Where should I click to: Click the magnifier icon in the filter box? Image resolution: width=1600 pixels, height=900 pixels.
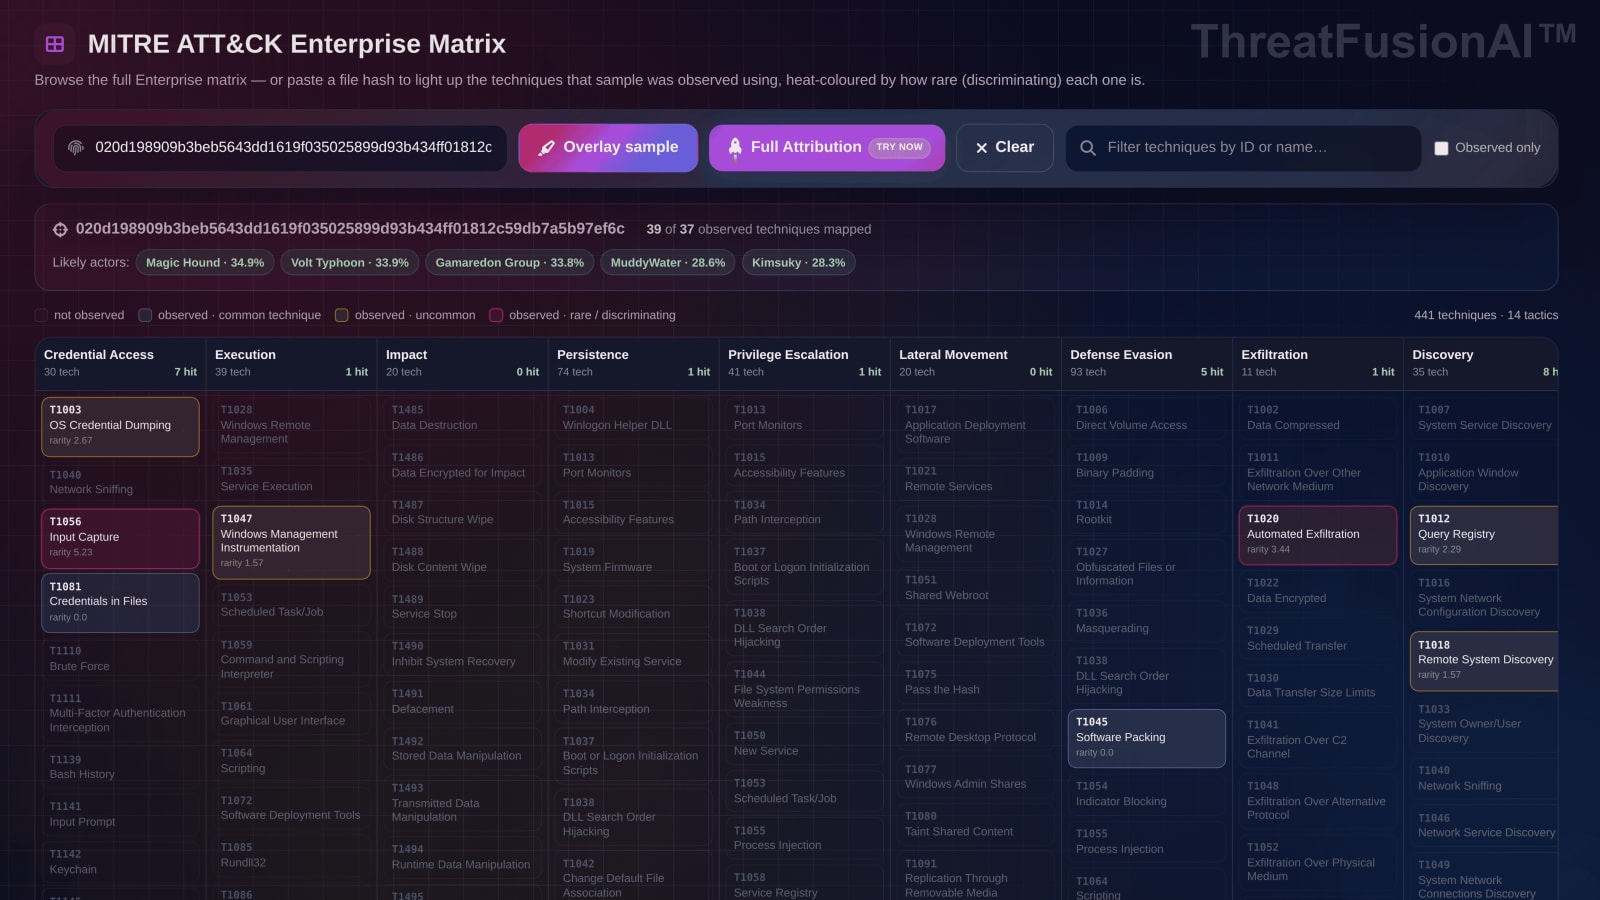pyautogui.click(x=1088, y=148)
